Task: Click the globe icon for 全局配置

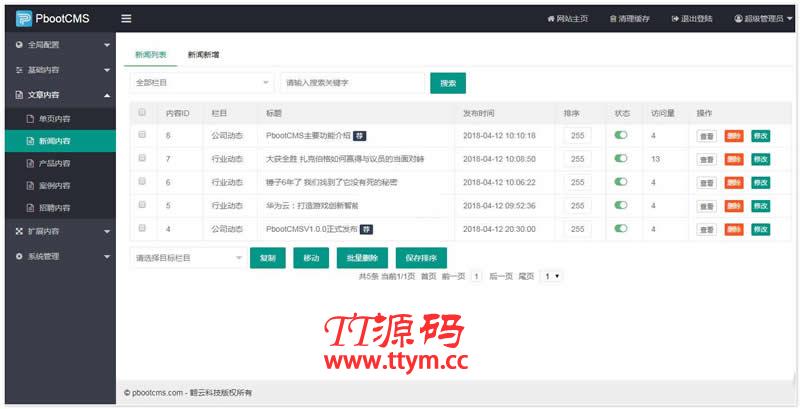Action: (19, 45)
